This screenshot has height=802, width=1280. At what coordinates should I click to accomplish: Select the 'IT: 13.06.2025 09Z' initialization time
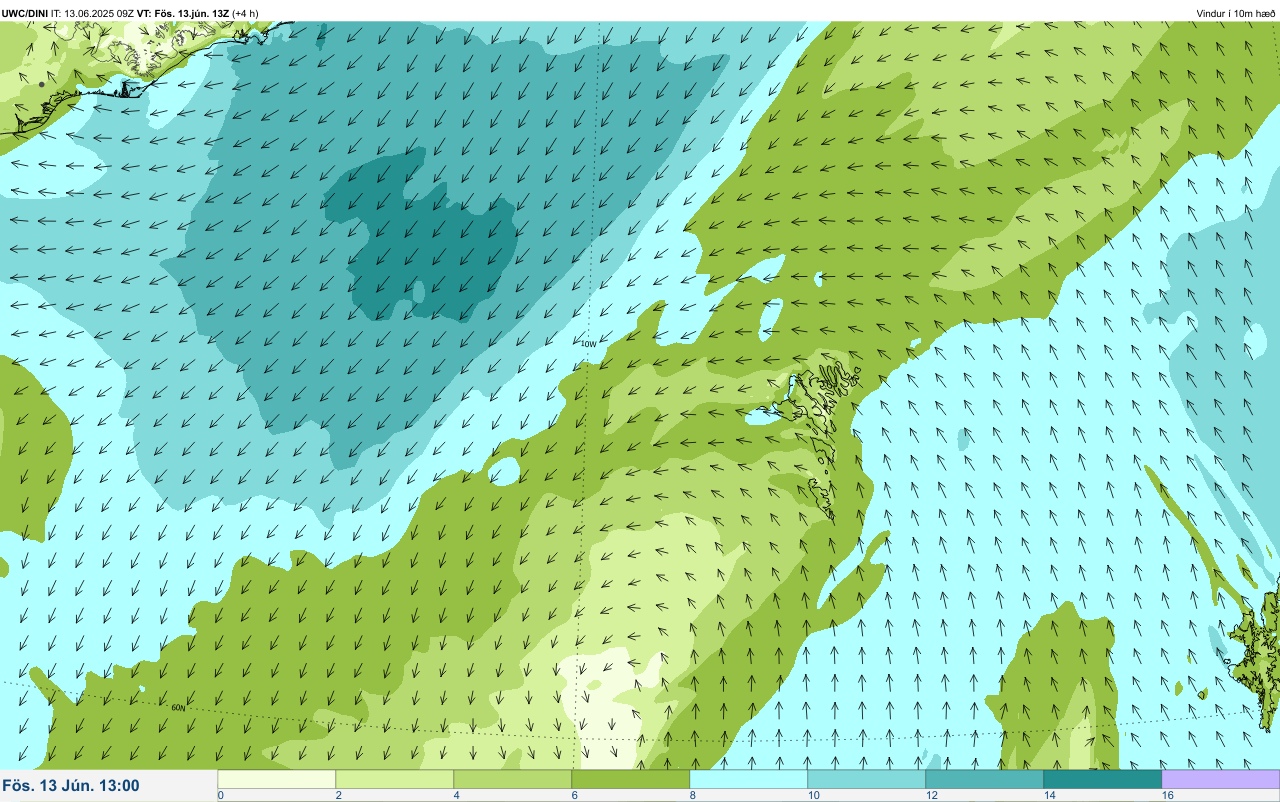coord(93,13)
